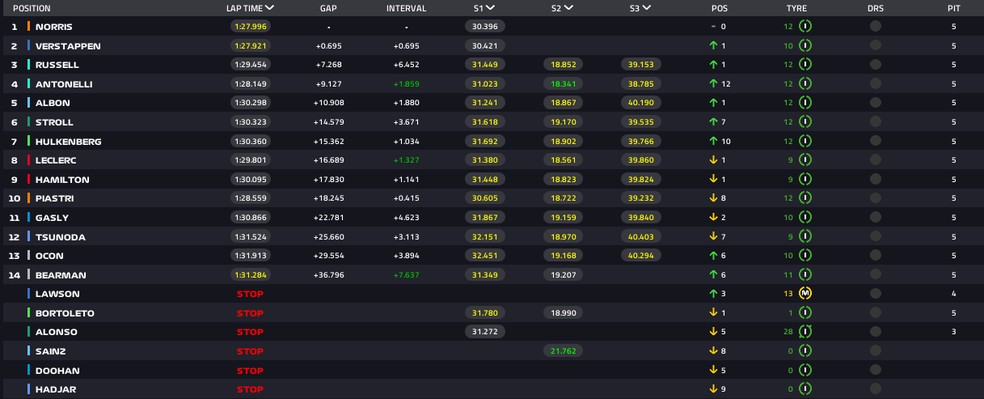984x399 pixels.
Task: Open the S3 sector column dropdown
Action: 646,8
